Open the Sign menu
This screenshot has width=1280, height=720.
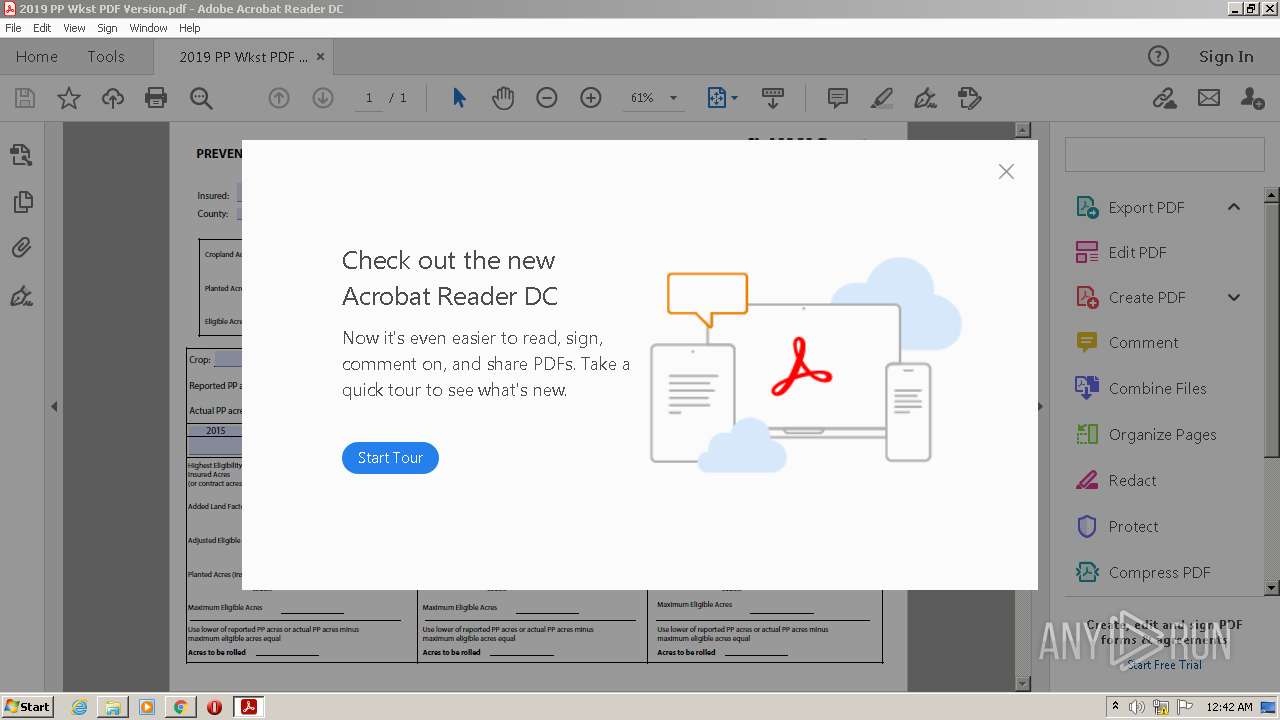[x=107, y=28]
